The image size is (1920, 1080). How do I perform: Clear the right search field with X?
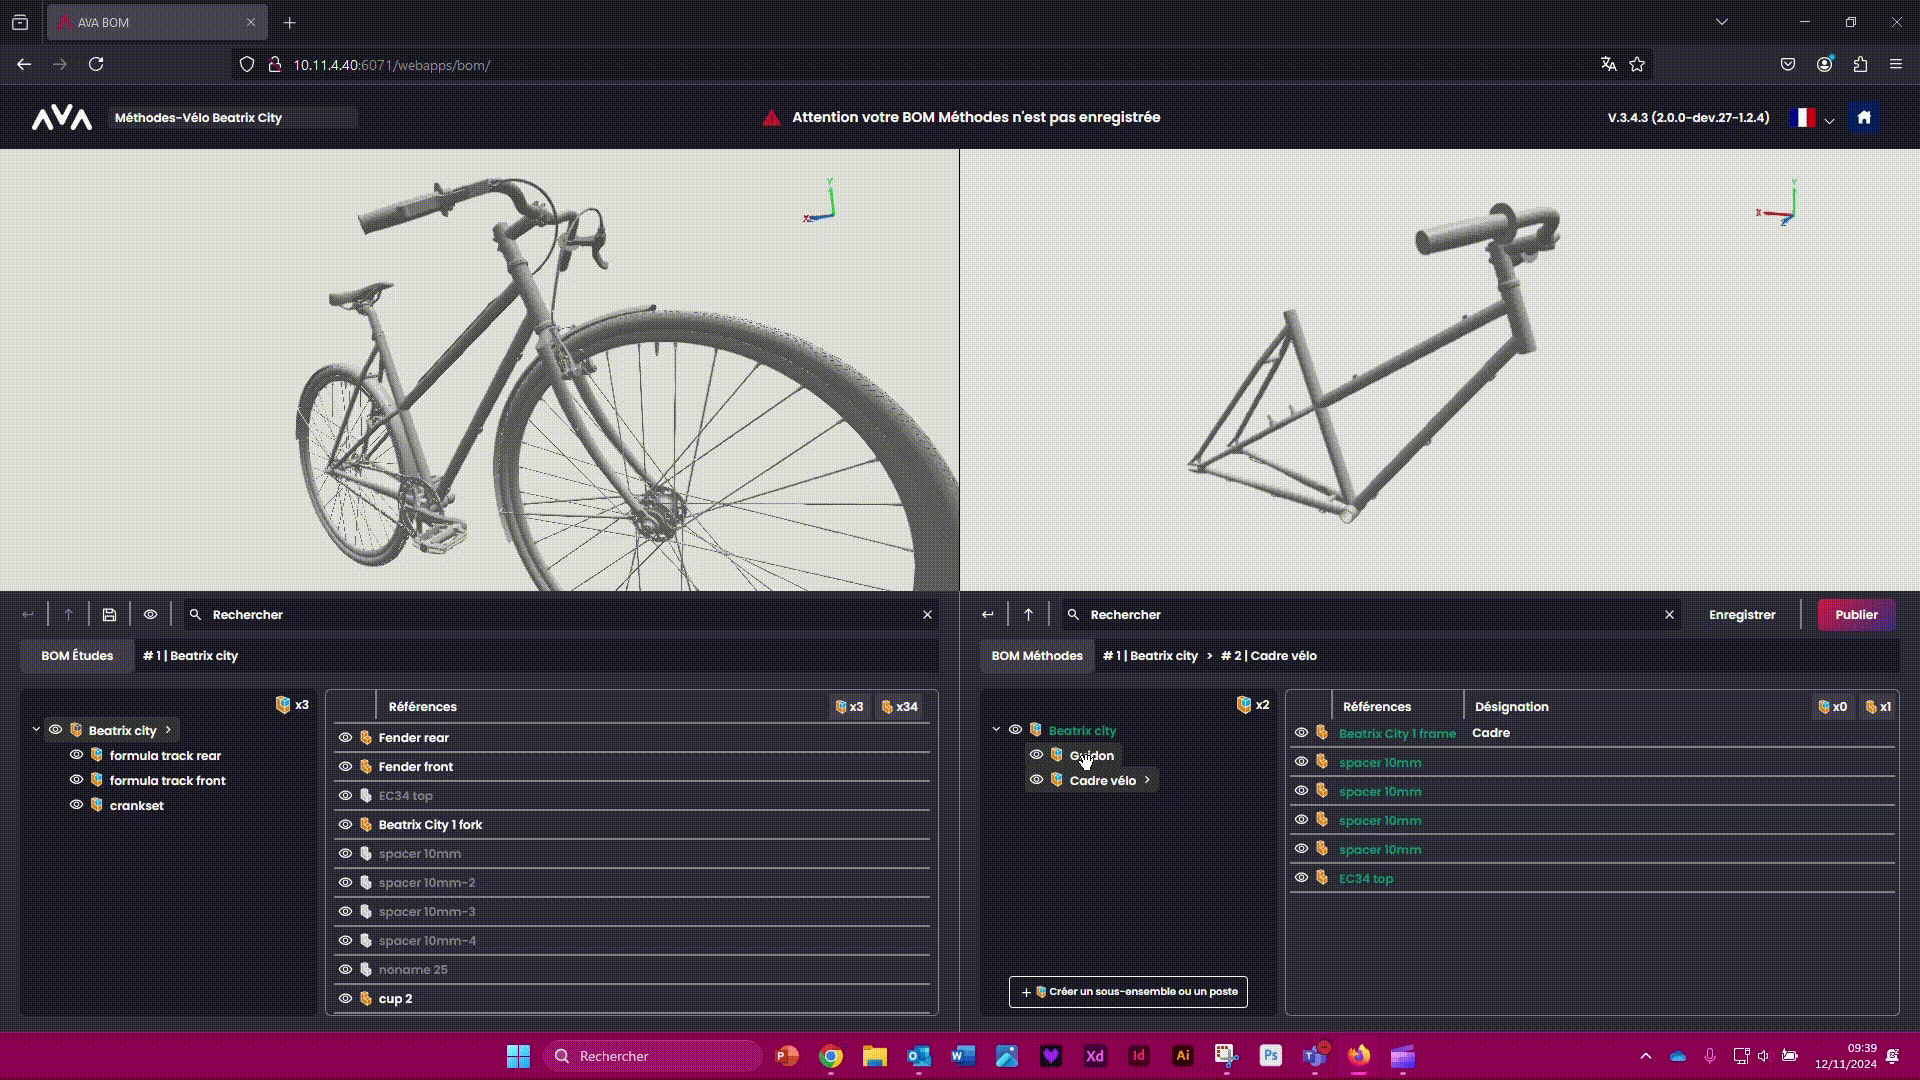[x=1669, y=615]
